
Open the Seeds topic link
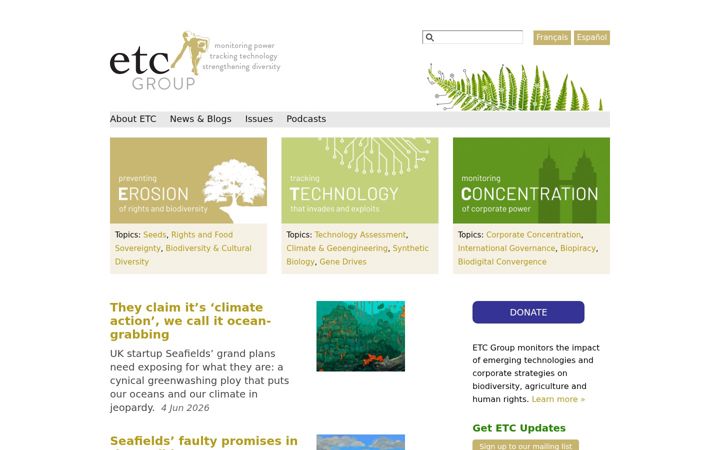(x=155, y=235)
